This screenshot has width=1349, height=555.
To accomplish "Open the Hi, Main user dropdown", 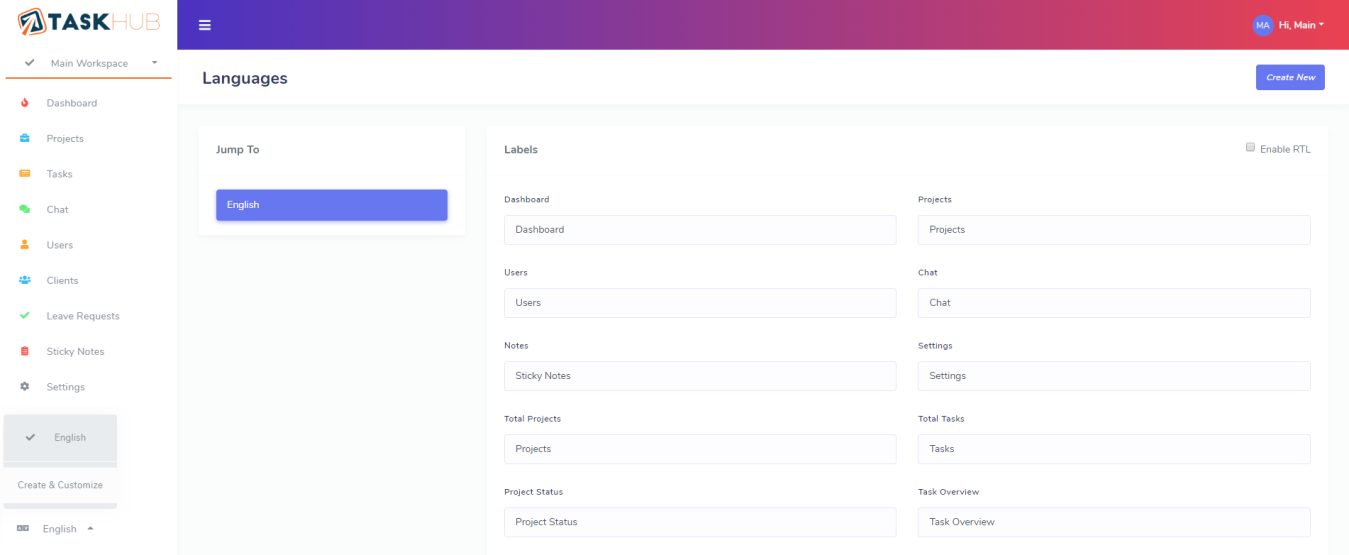I will pos(1288,25).
